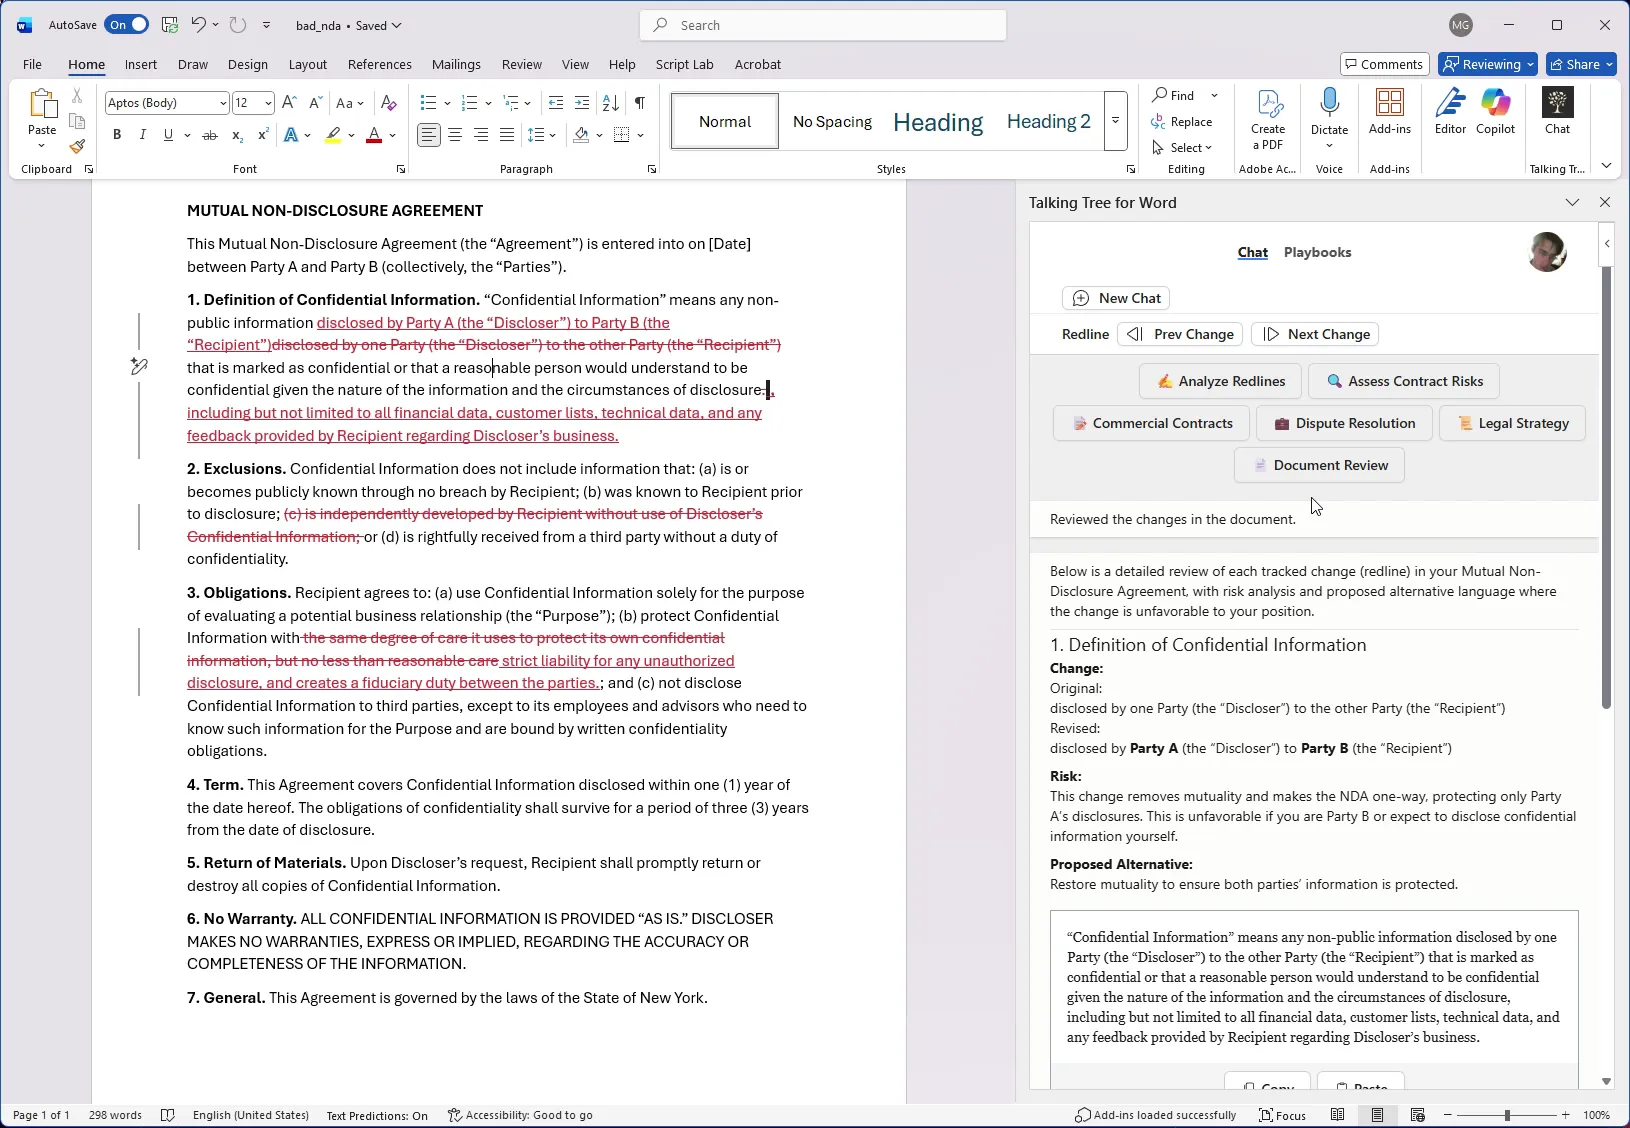Click the font color swatch
Viewport: 1630px width, 1128px height.
(374, 135)
